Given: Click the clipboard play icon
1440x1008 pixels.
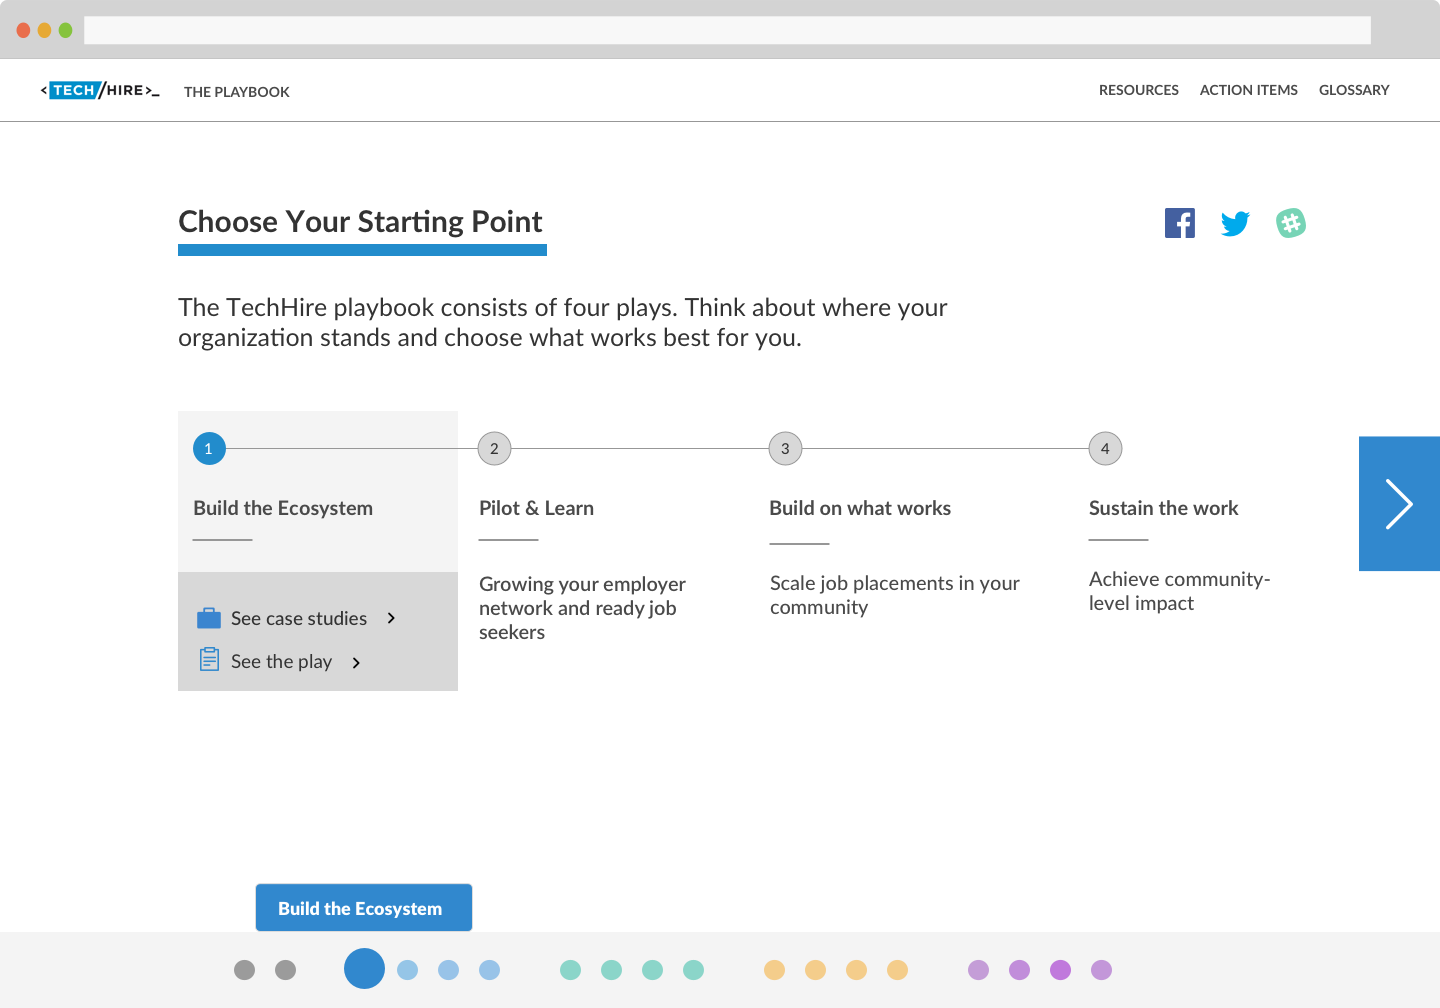Looking at the screenshot, I should click(x=209, y=660).
